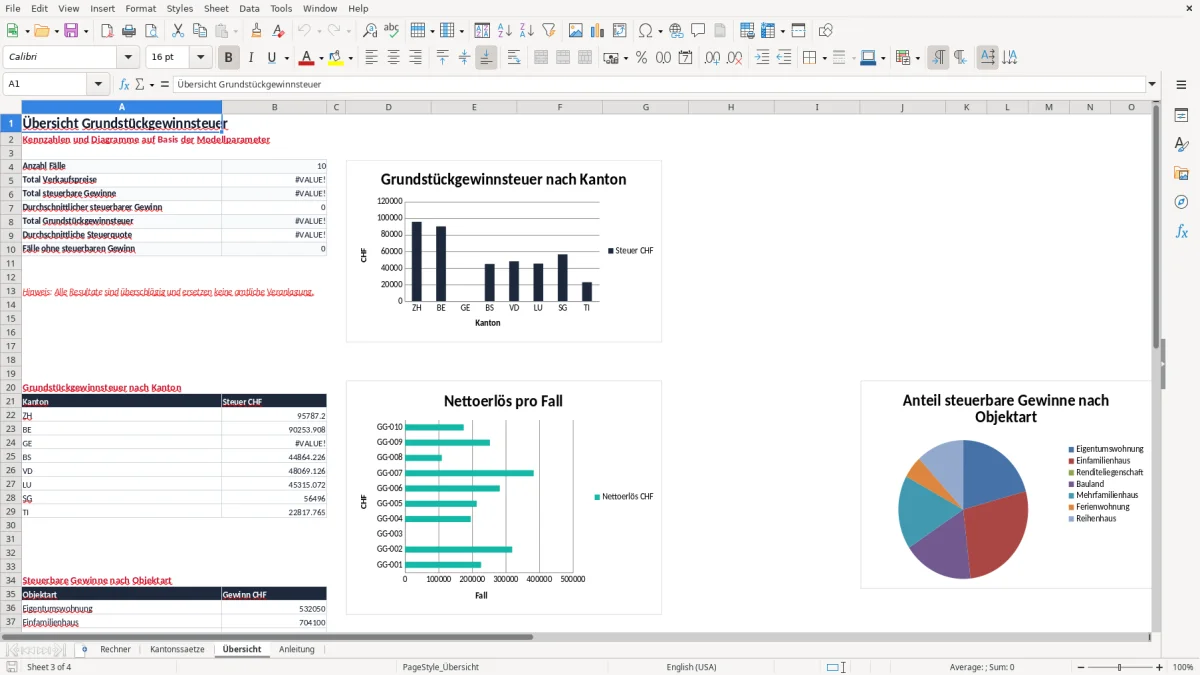Click the Insert Chart icon
1200x675 pixels.
coord(597,31)
